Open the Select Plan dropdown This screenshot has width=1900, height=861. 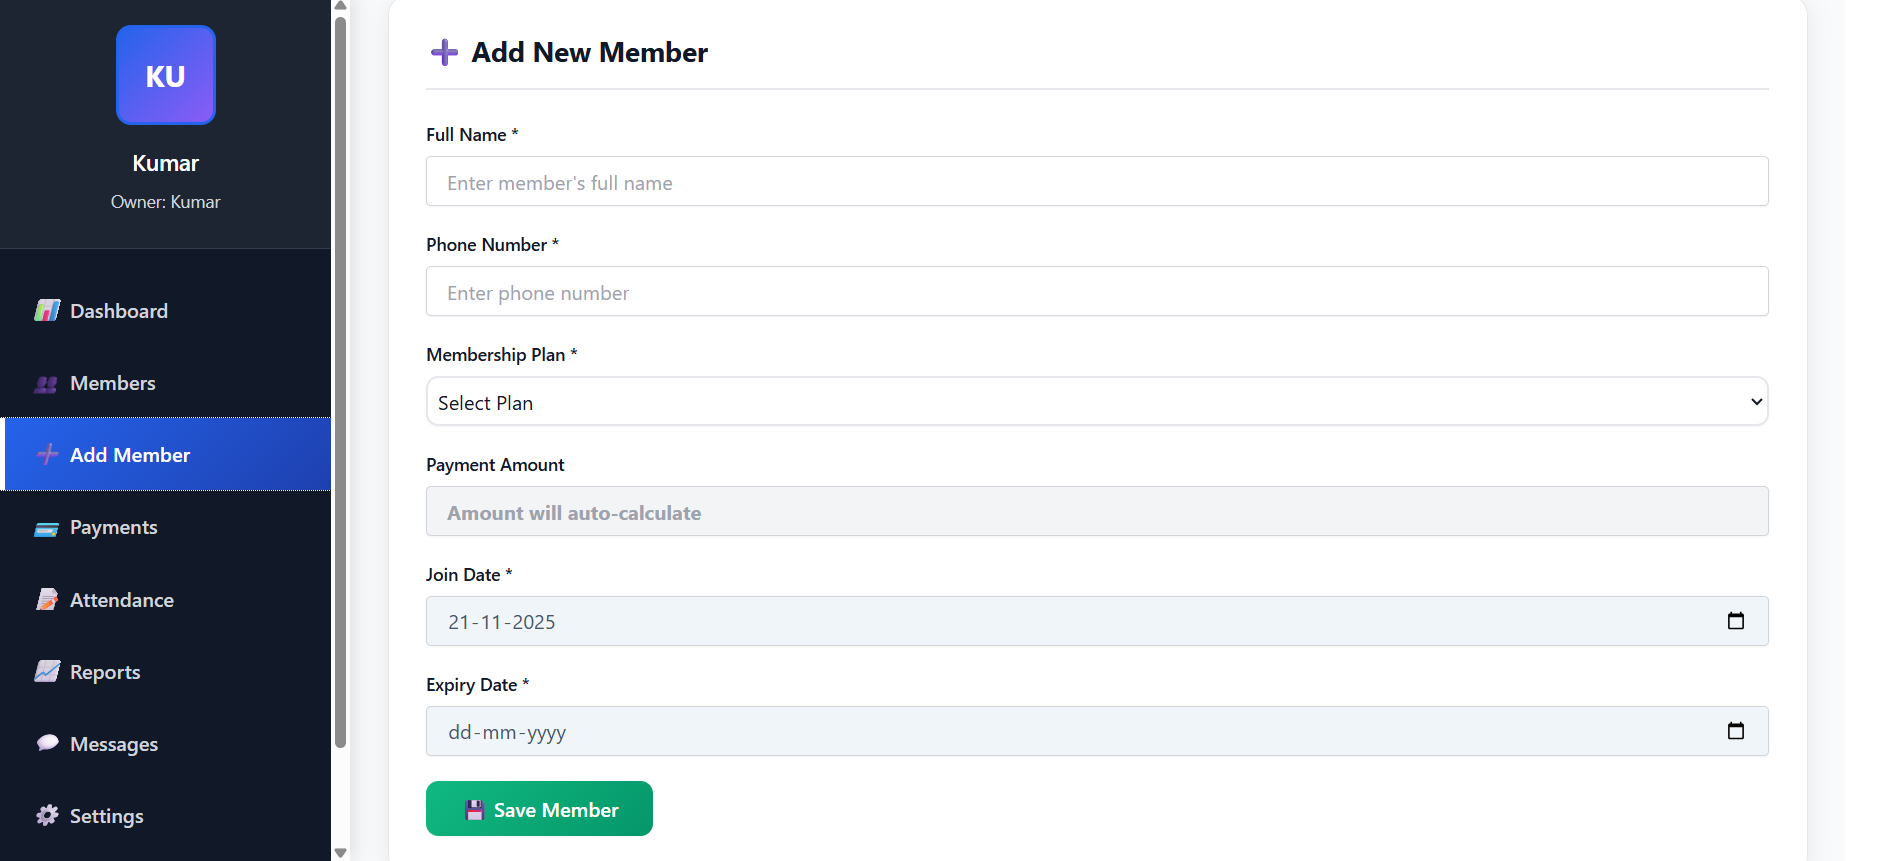point(1096,401)
